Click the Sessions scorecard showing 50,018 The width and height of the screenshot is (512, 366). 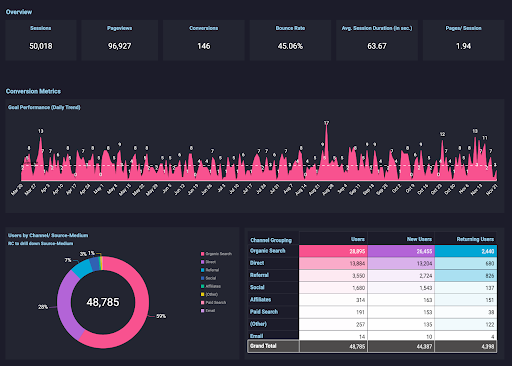[x=41, y=40]
